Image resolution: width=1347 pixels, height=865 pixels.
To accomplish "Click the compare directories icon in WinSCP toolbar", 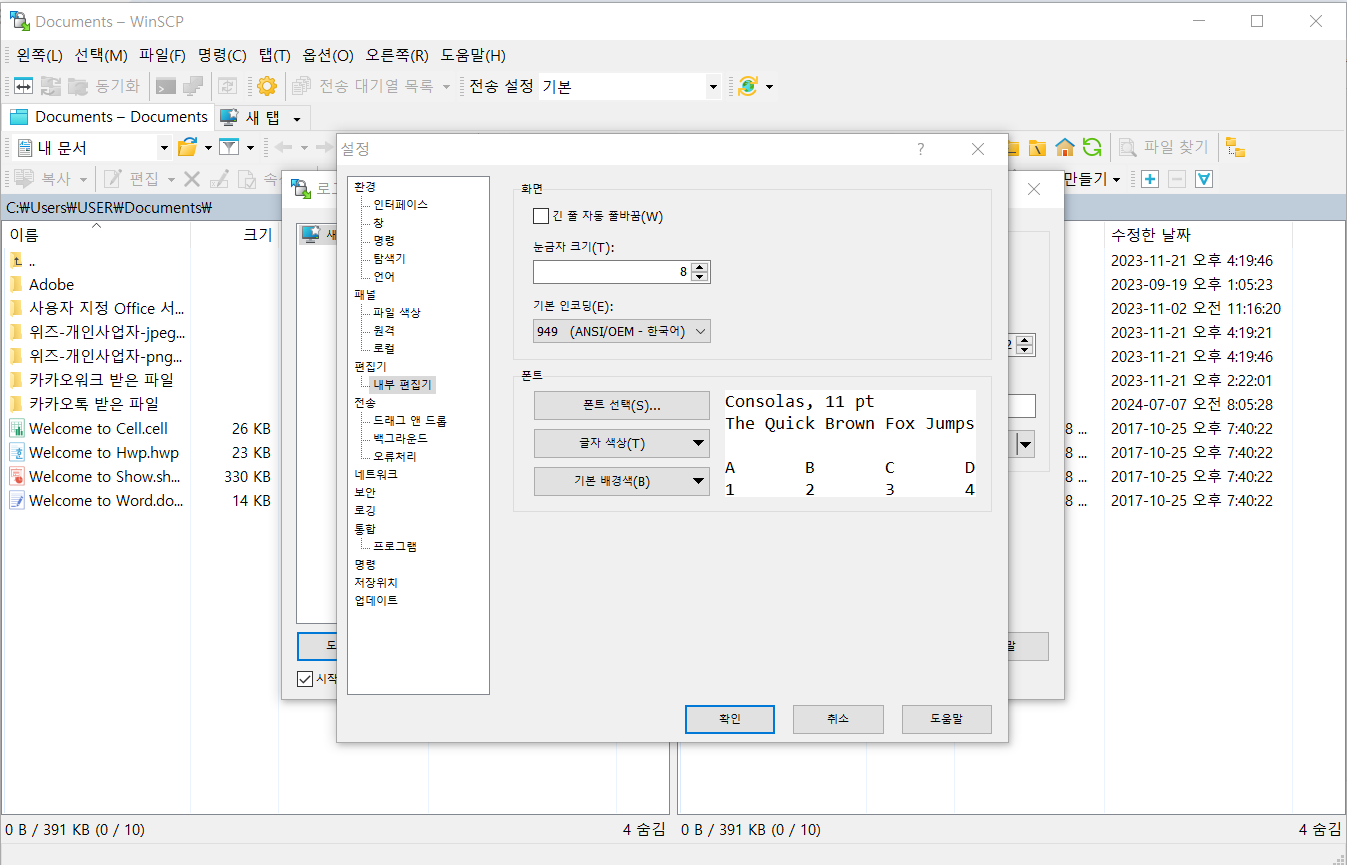I will click(23, 86).
